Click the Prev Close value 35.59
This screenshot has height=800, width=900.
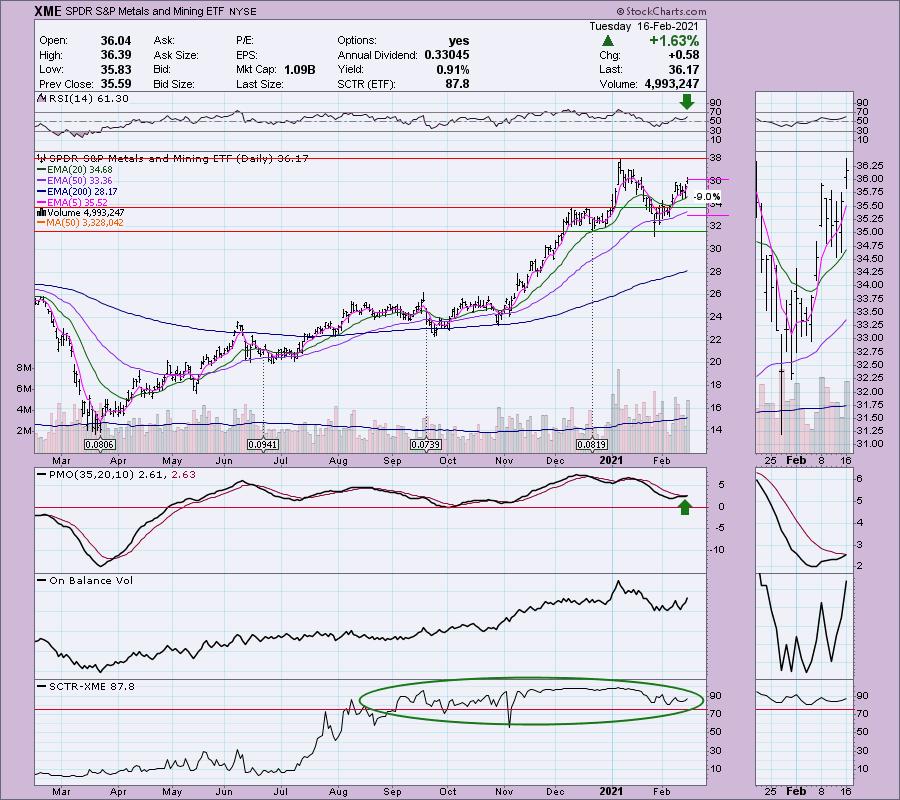[115, 84]
